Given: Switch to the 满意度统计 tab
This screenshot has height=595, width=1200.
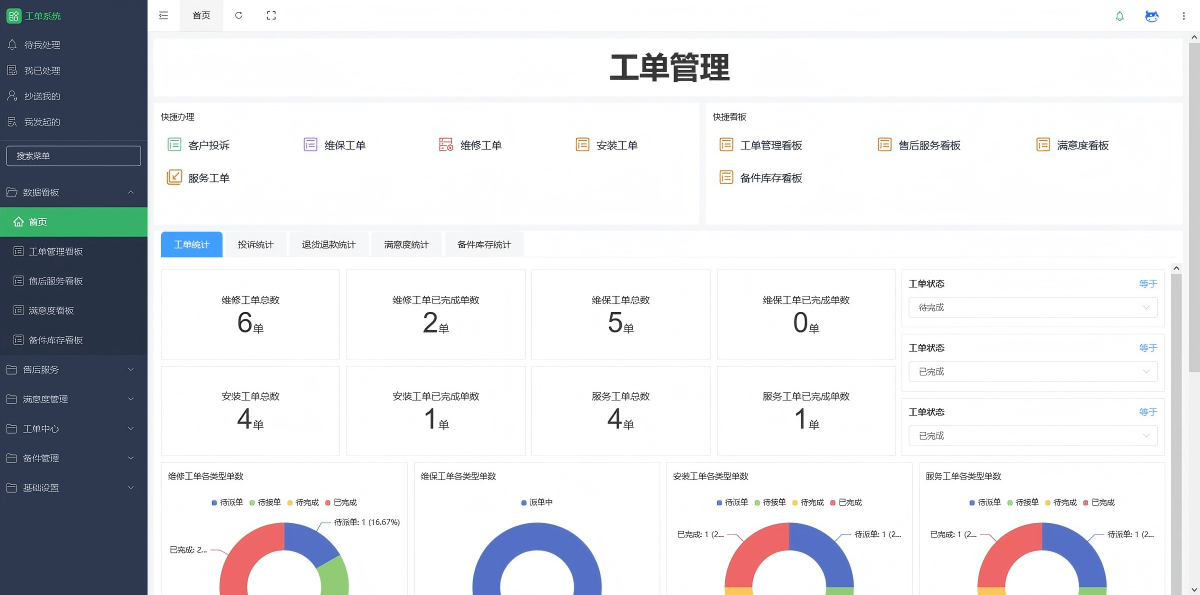Looking at the screenshot, I should [406, 244].
